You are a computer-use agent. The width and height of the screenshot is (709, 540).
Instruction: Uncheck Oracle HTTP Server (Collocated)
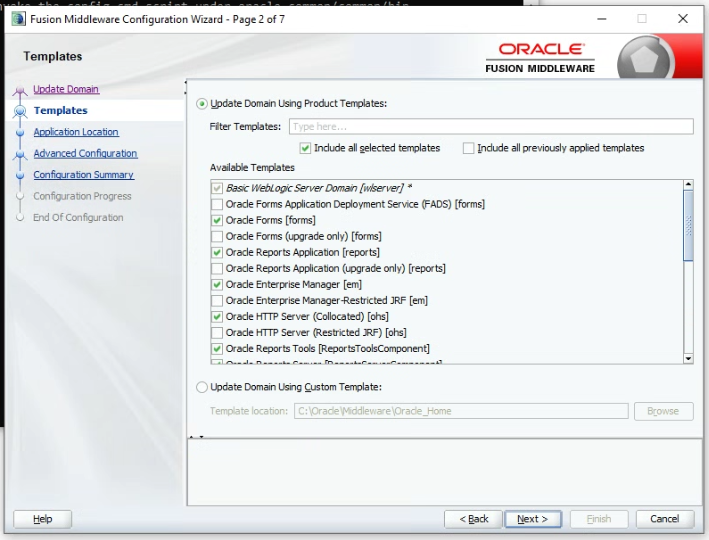click(x=217, y=317)
